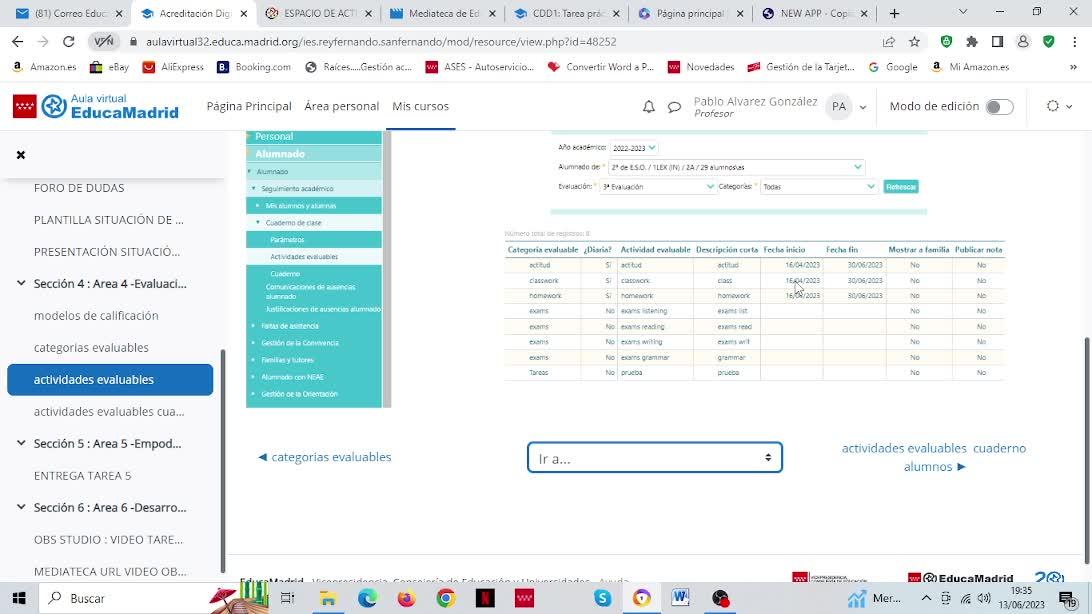Open the theme settings sun-shaped icon

pyautogui.click(x=1053, y=106)
